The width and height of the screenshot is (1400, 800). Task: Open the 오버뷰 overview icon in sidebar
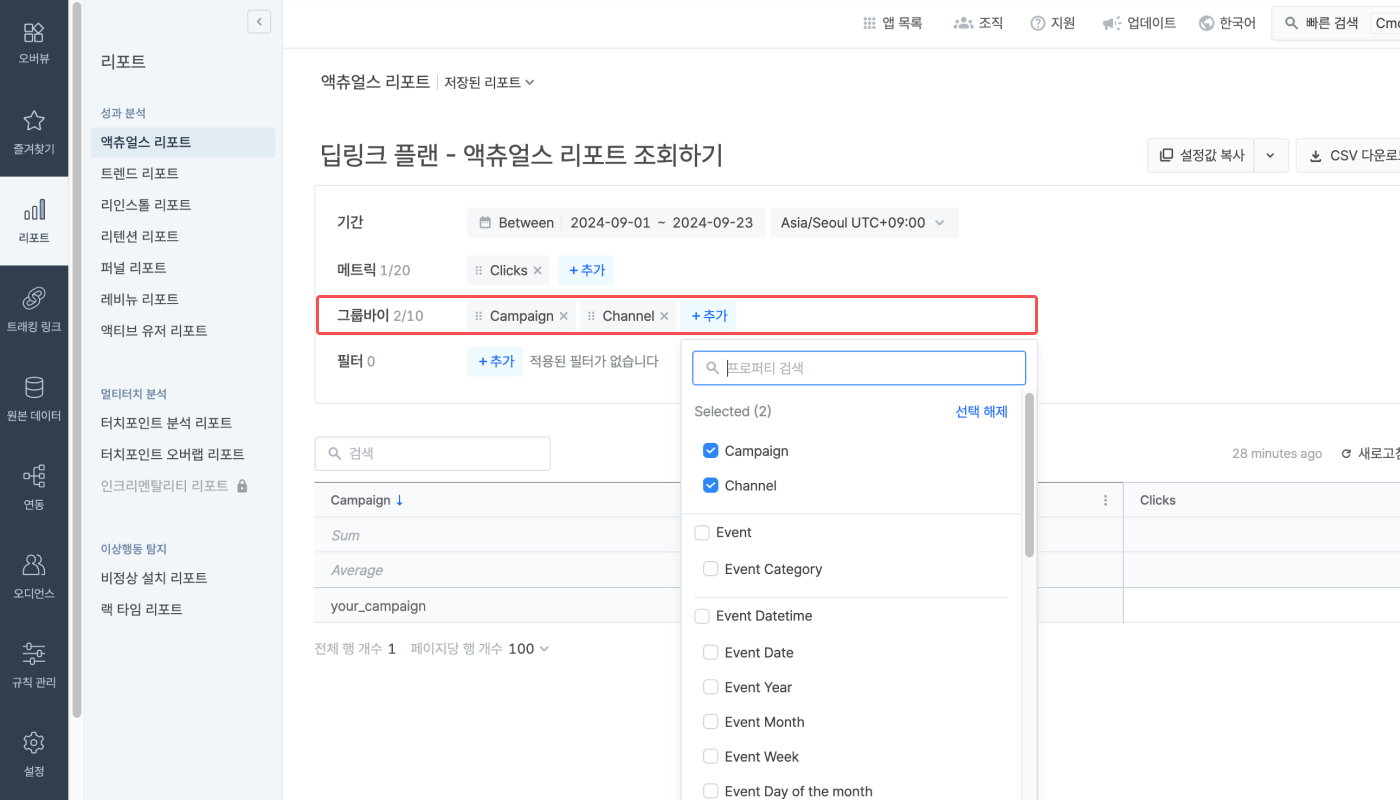[34, 33]
